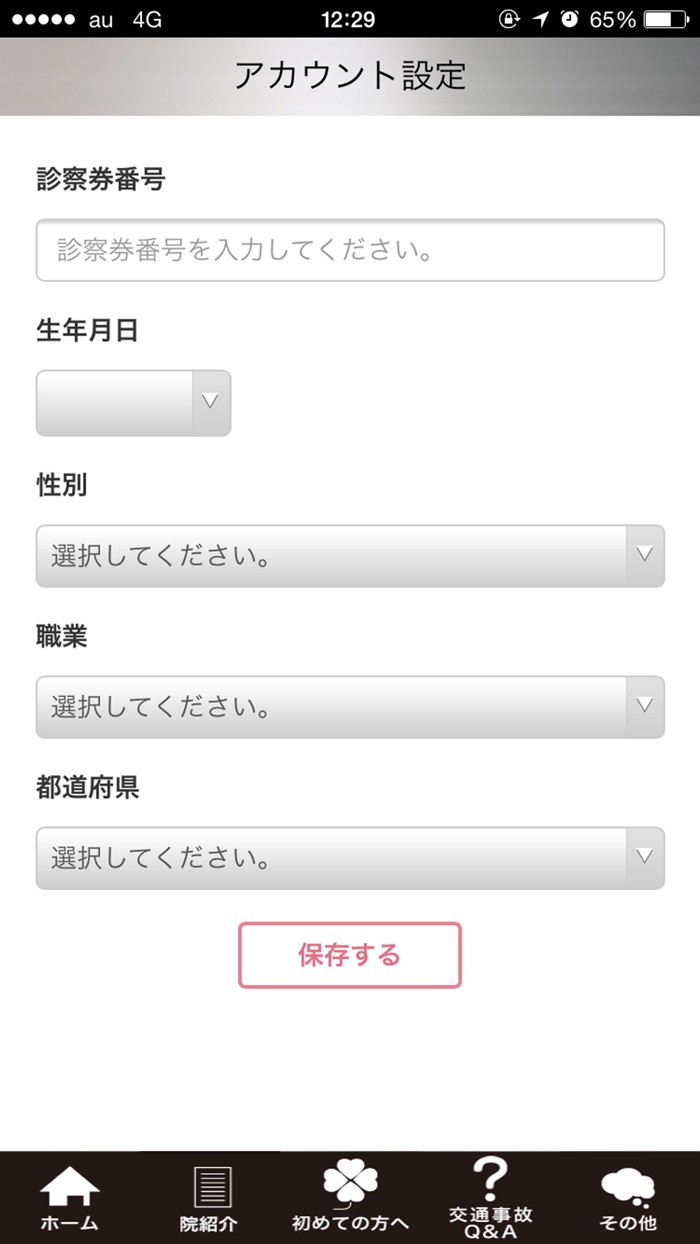Open the 生年月日 birthdate dropdown
Screen dimensions: 700x1244
[133, 403]
